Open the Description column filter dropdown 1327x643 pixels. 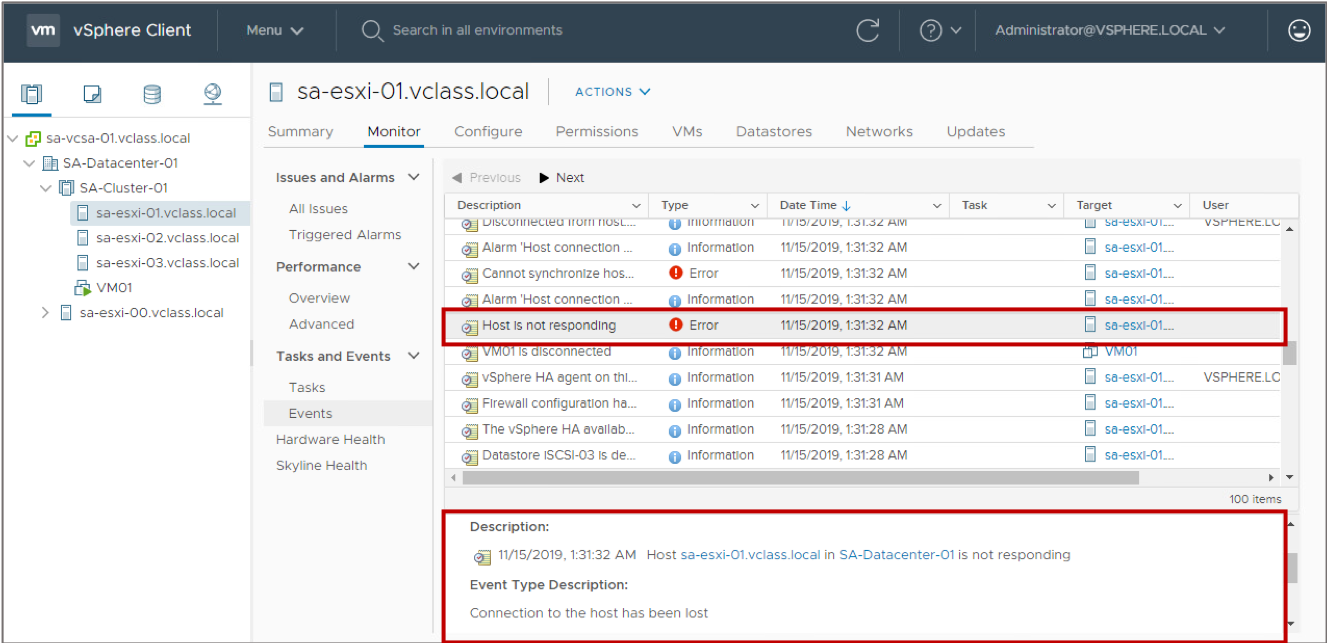[637, 206]
